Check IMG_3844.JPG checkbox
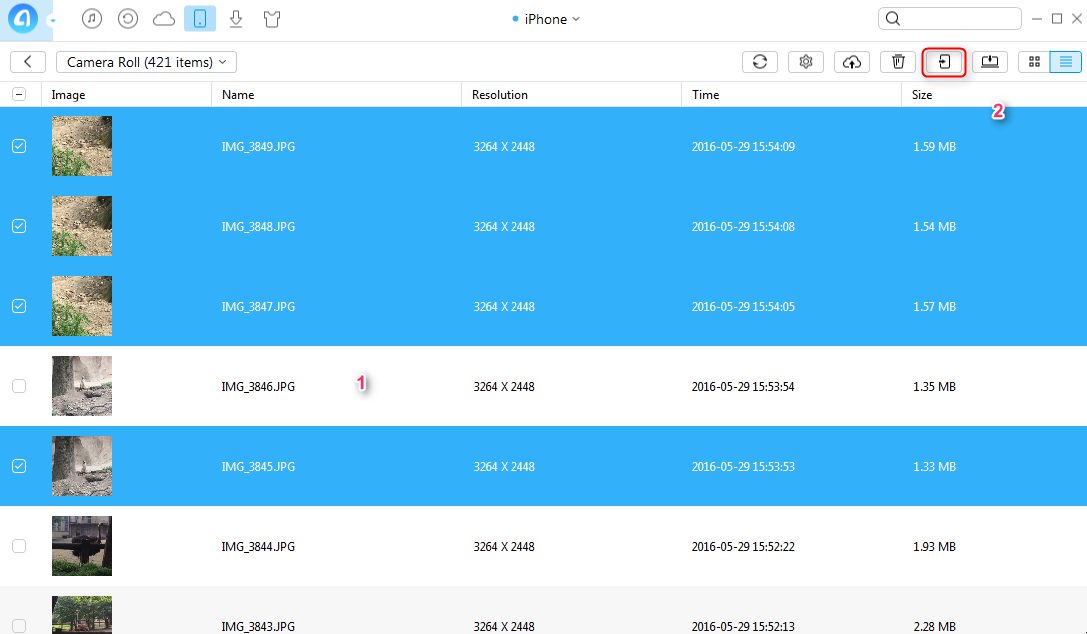 (19, 546)
